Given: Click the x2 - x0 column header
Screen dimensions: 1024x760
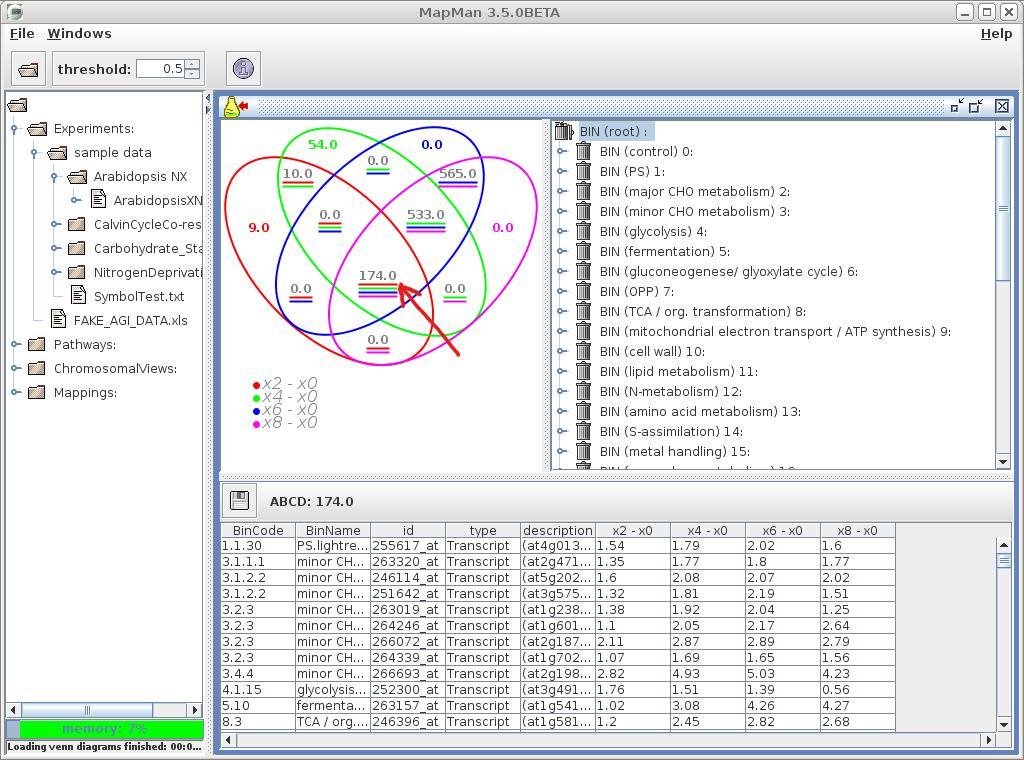Looking at the screenshot, I should pyautogui.click(x=633, y=530).
